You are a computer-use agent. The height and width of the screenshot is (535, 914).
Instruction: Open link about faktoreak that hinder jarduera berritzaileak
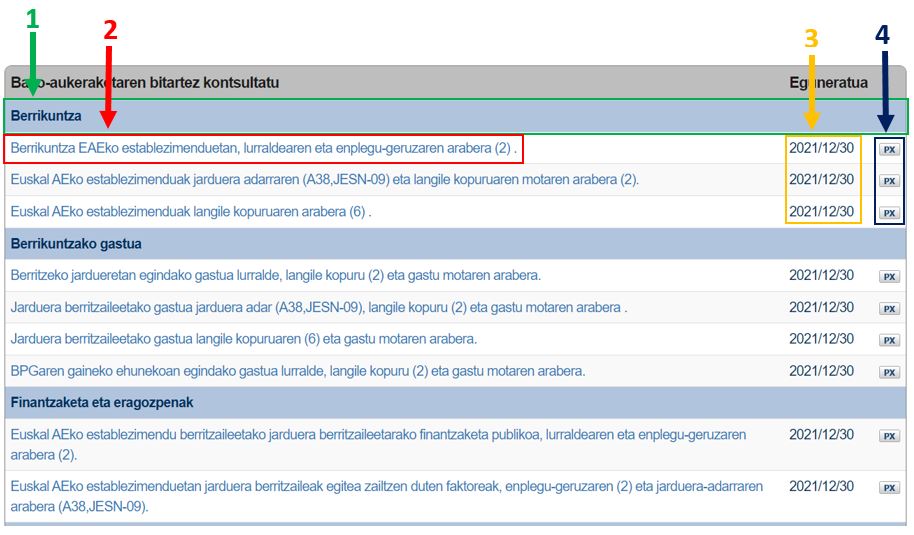pyautogui.click(x=386, y=487)
